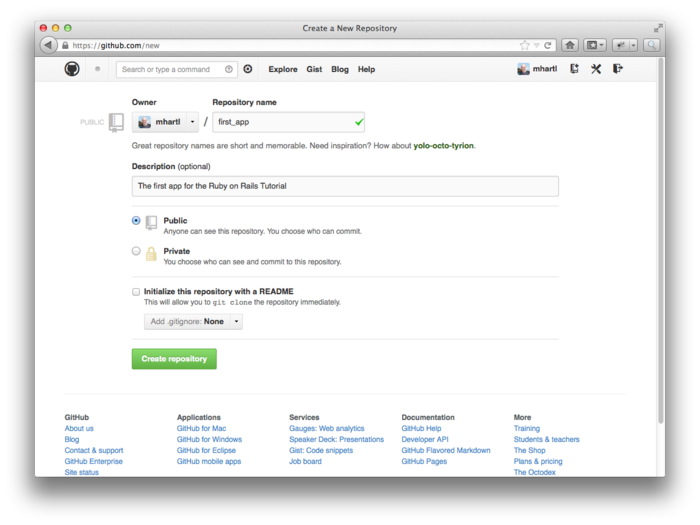Click the private lock icon
This screenshot has height=525, width=700.
[x=151, y=254]
